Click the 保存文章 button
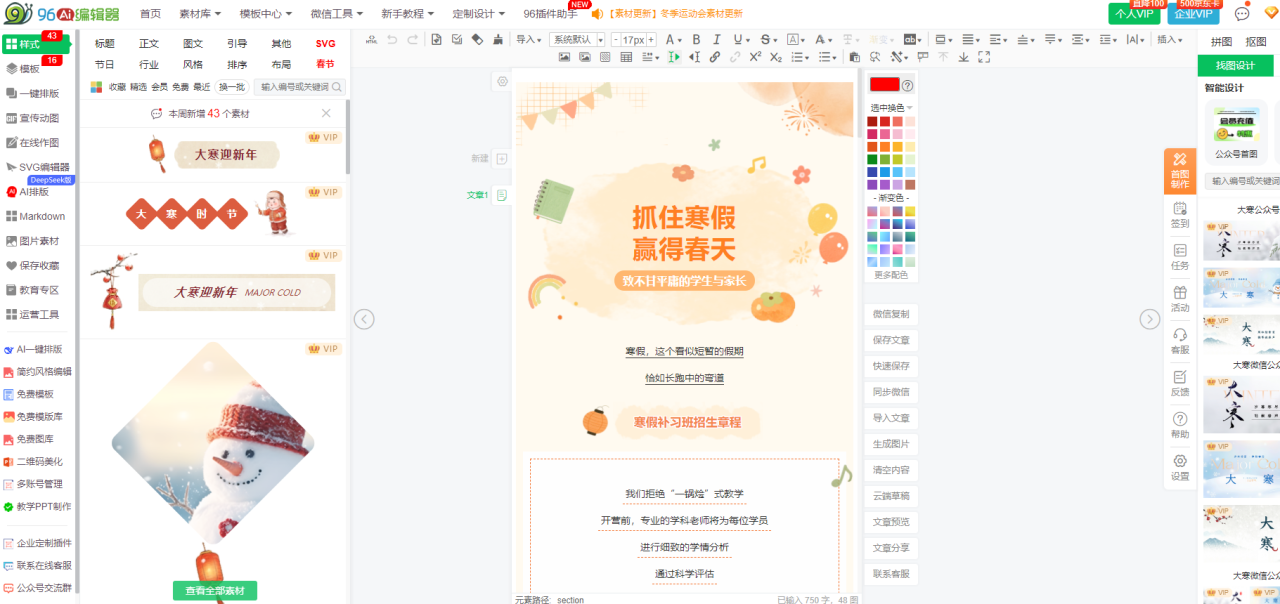Viewport: 1280px width, 604px height. tap(890, 340)
